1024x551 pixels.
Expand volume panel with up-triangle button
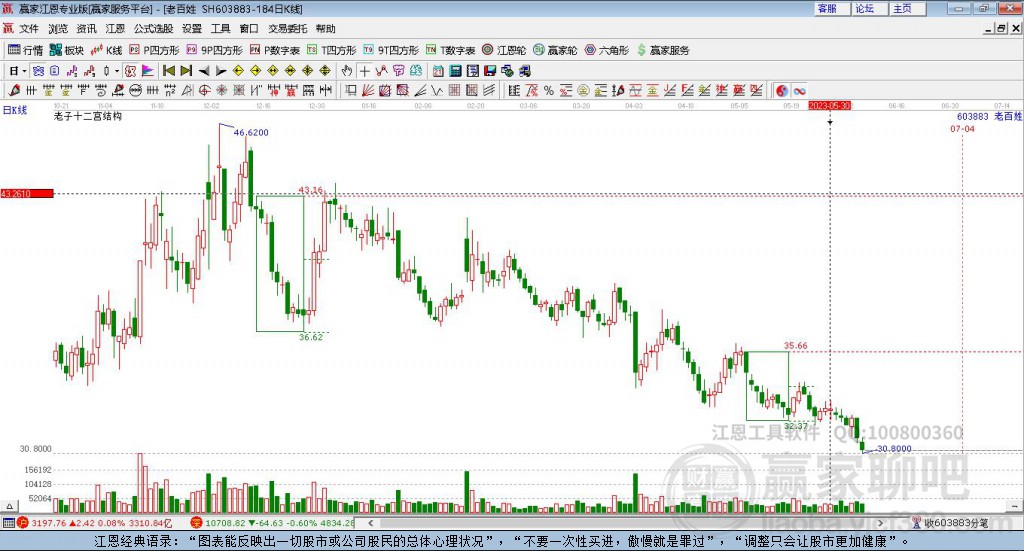pyautogui.click(x=9, y=506)
